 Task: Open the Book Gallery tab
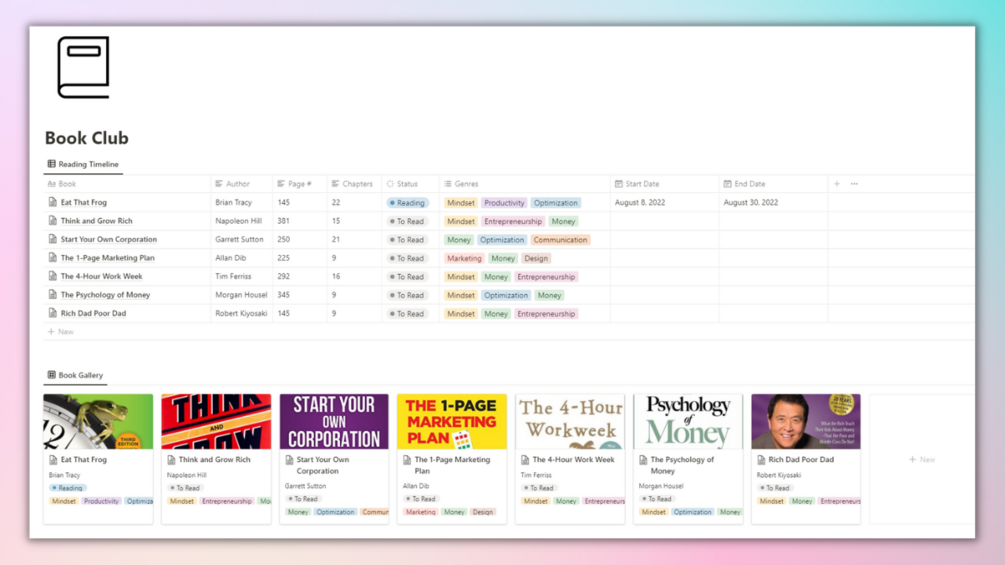tap(75, 375)
